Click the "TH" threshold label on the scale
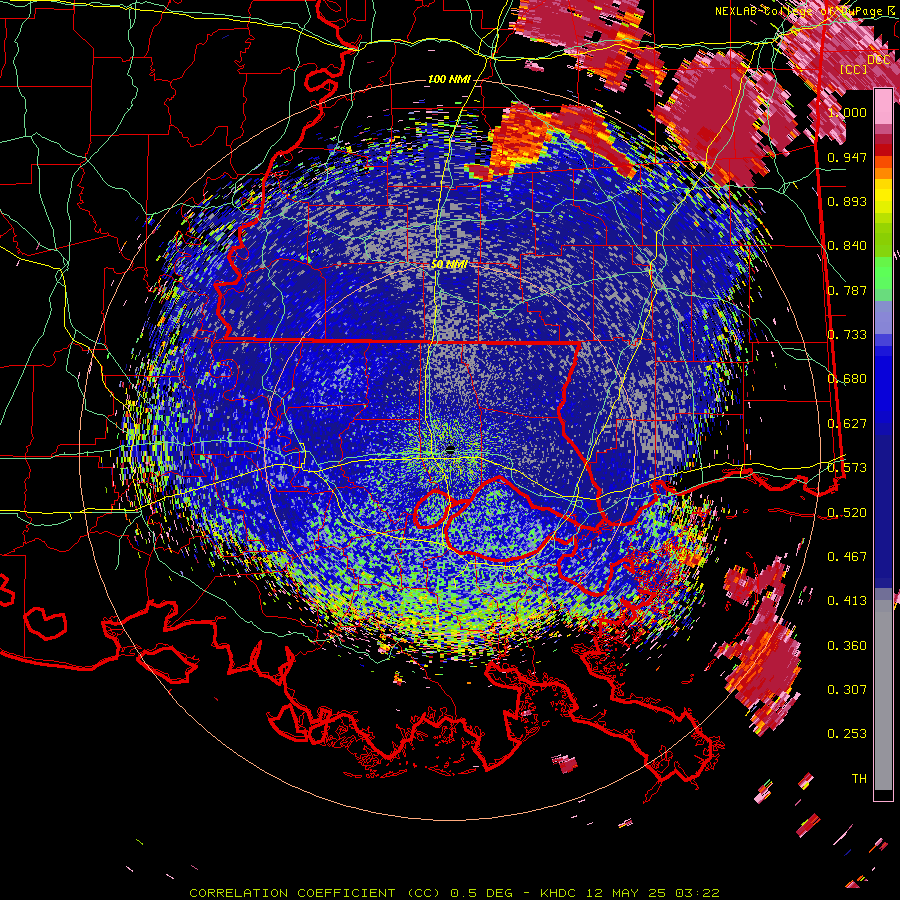The image size is (900, 900). (859, 779)
